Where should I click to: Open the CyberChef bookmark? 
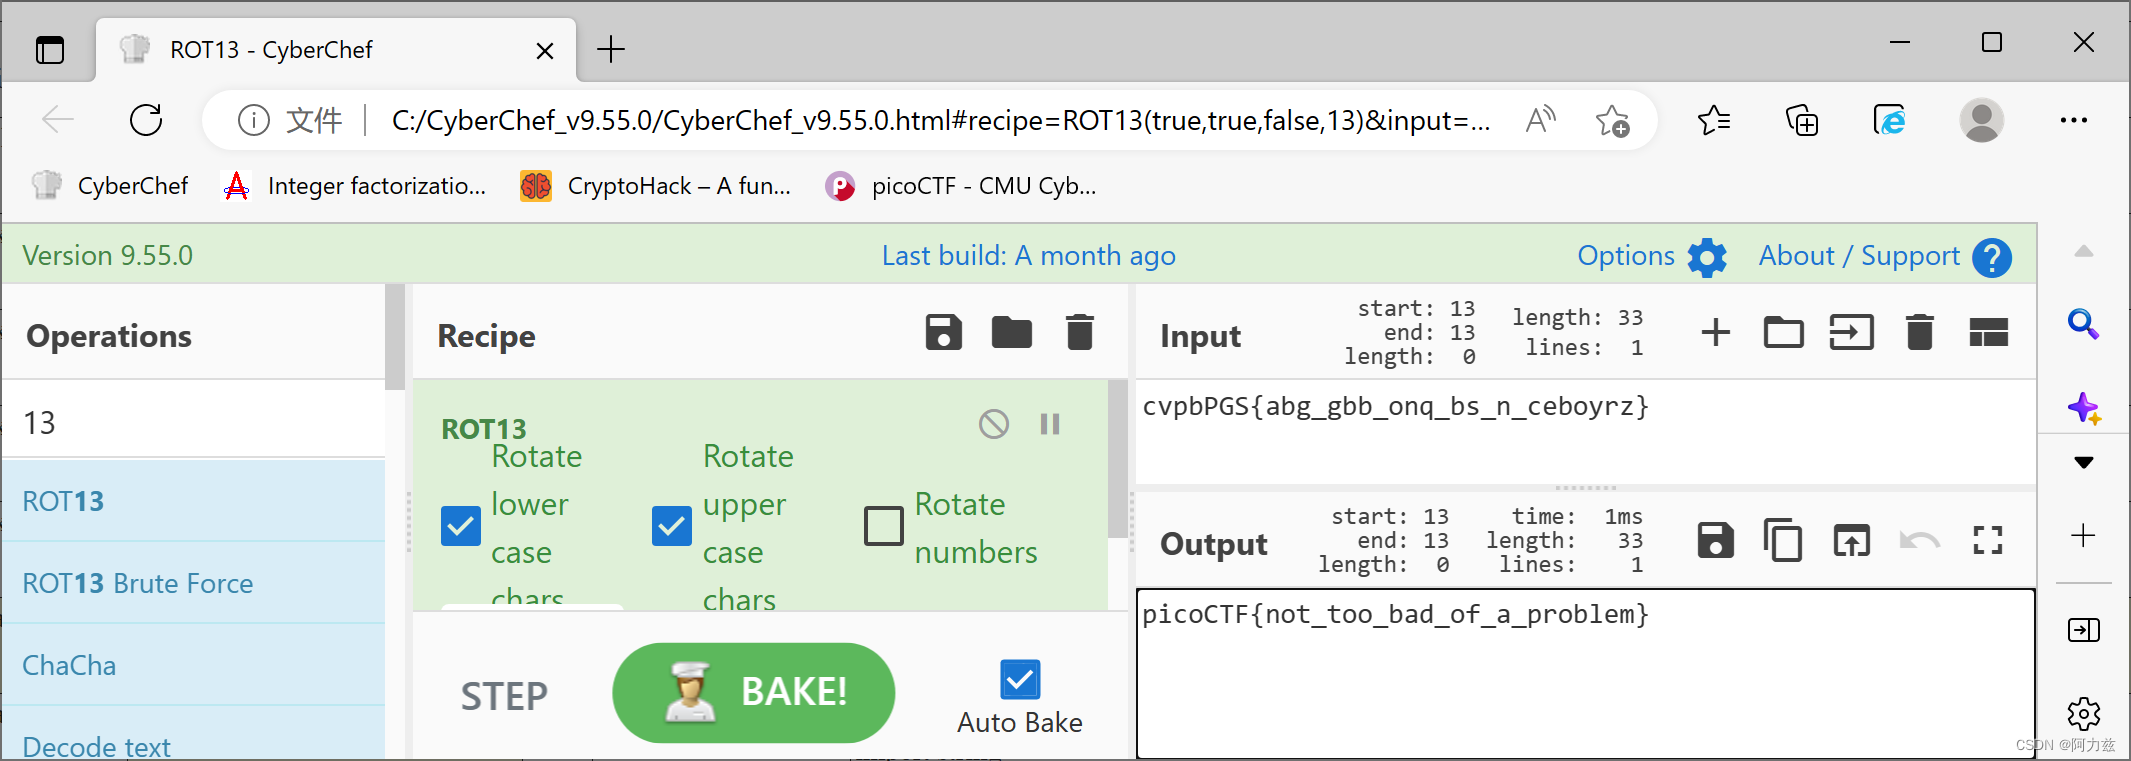pyautogui.click(x=110, y=186)
